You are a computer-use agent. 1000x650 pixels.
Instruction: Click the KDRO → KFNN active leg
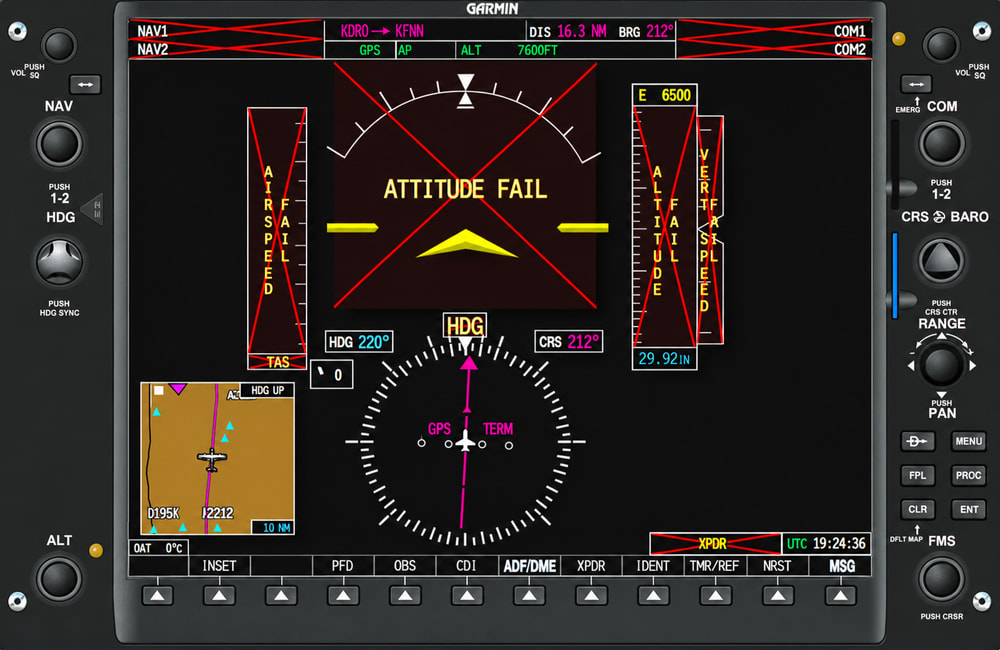pos(382,31)
